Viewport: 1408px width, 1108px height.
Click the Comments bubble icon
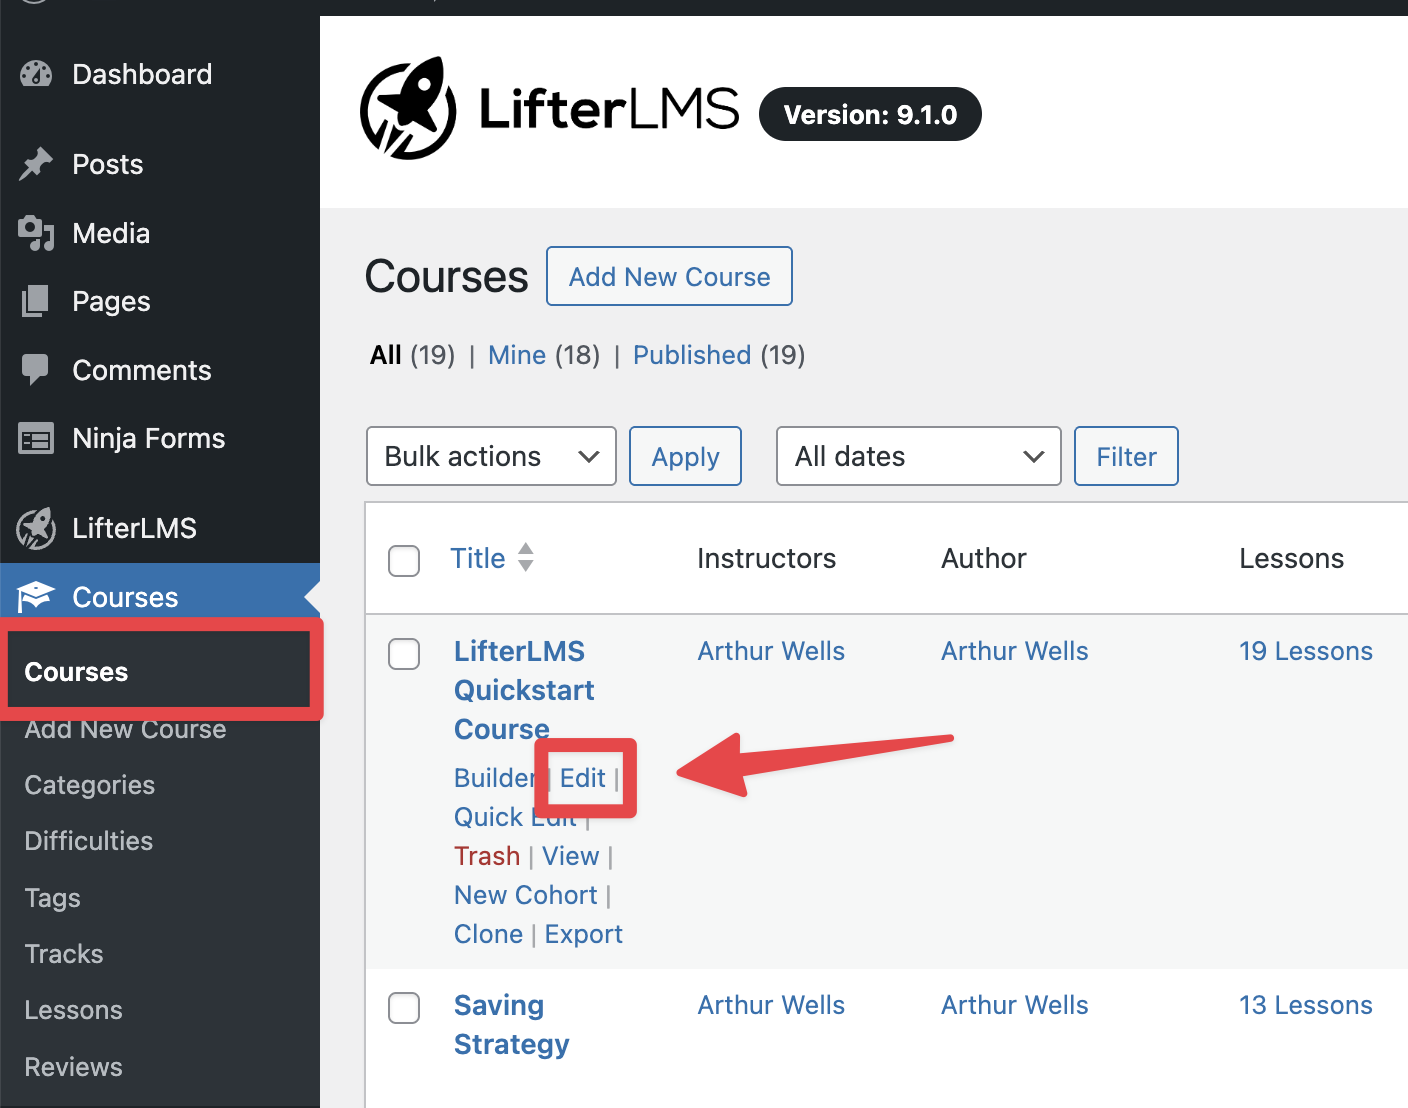point(36,370)
